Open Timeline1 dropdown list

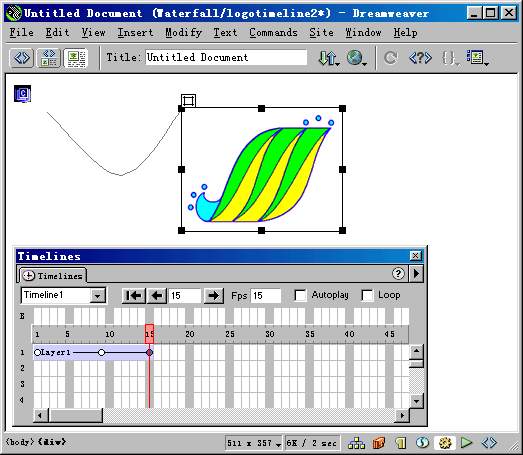98,296
